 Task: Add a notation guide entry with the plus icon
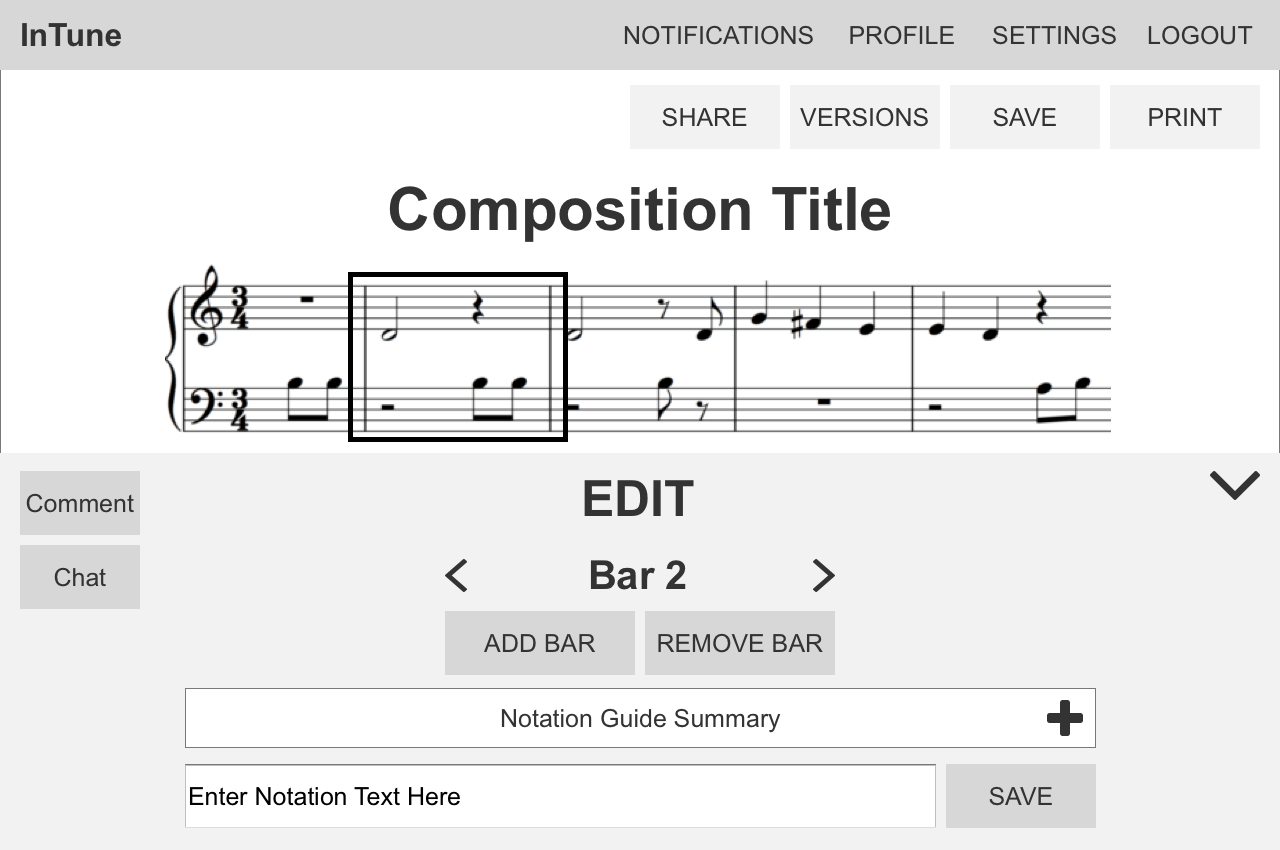(1064, 717)
